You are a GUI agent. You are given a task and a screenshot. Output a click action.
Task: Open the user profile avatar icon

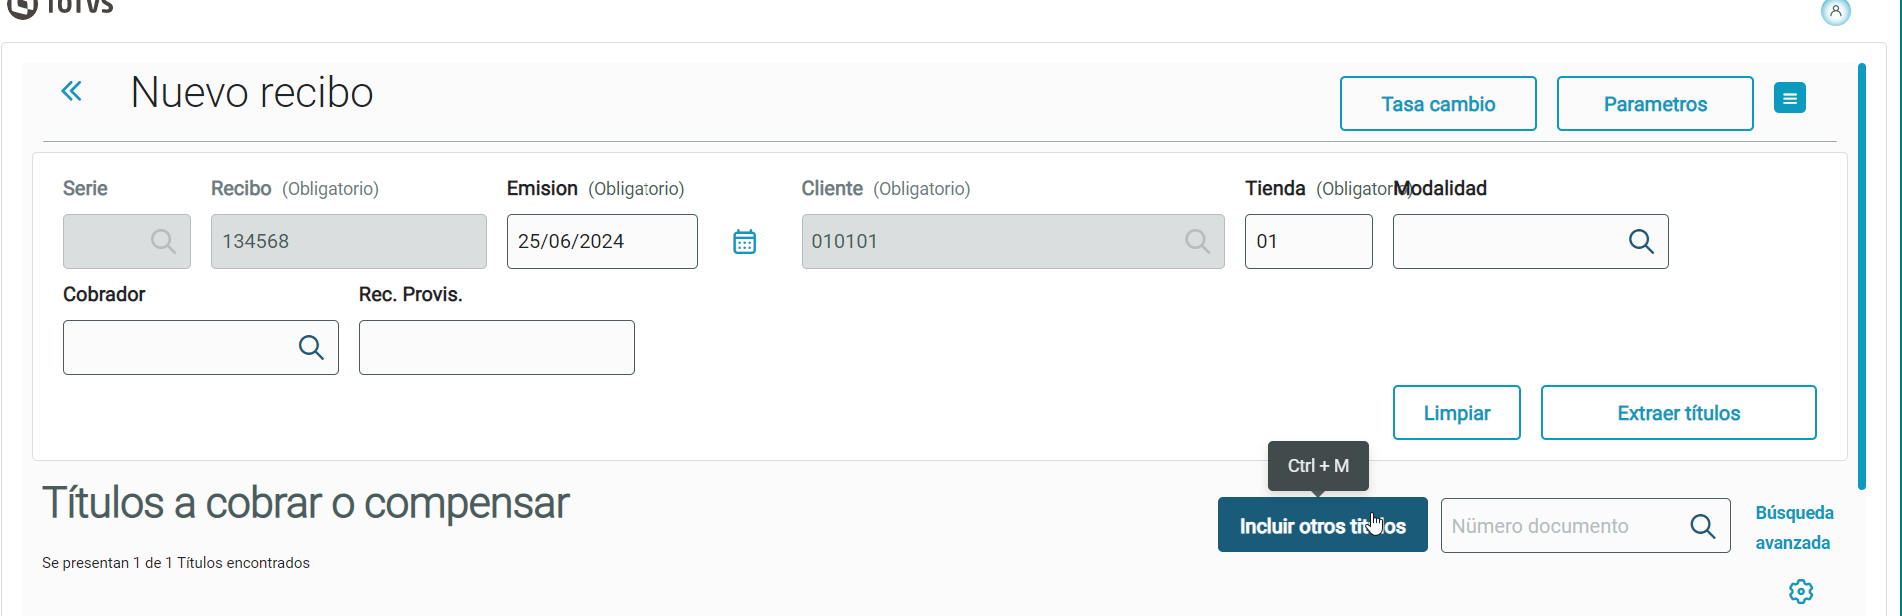pos(1836,12)
